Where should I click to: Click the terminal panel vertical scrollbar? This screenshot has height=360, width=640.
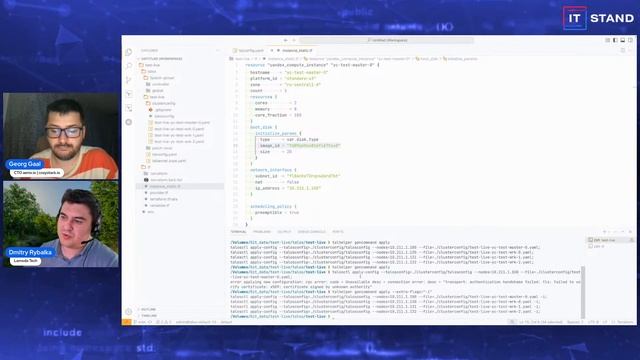pos(583,292)
